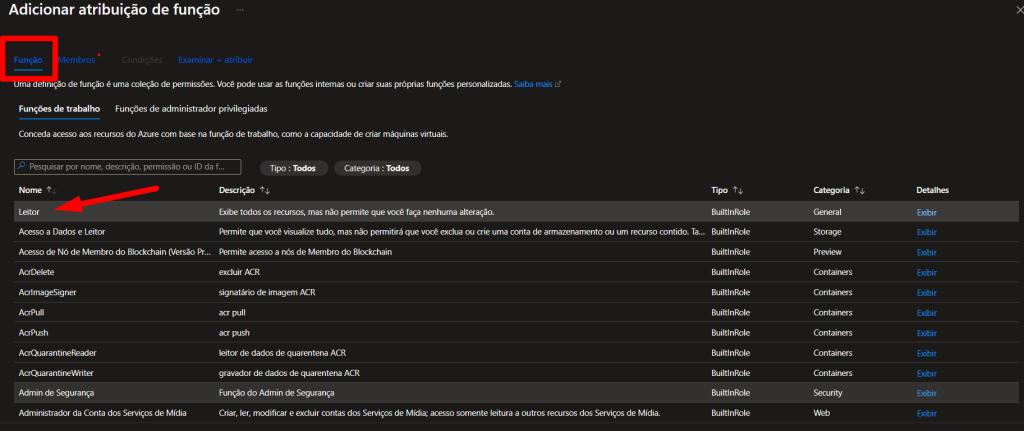Open Exibir for Admin de Segurança

pos(927,393)
